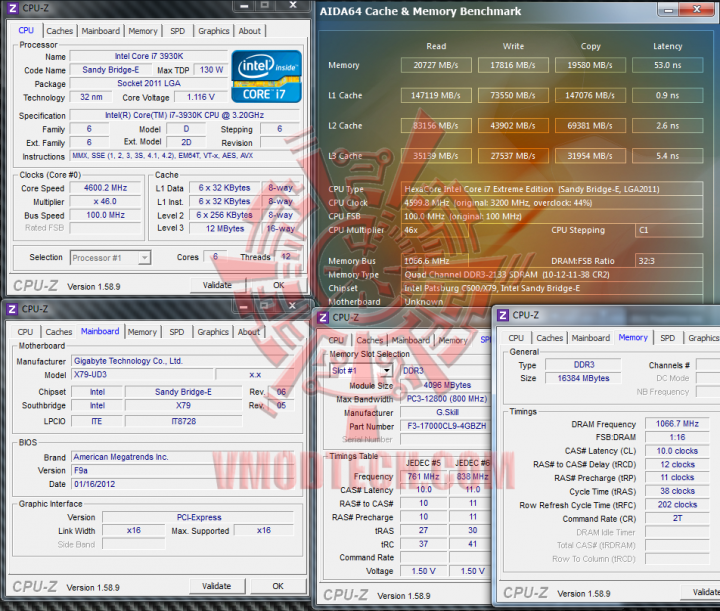Image resolution: width=720 pixels, height=611 pixels.
Task: Minimize the top CPU-Z window
Action: pyautogui.click(x=244, y=5)
